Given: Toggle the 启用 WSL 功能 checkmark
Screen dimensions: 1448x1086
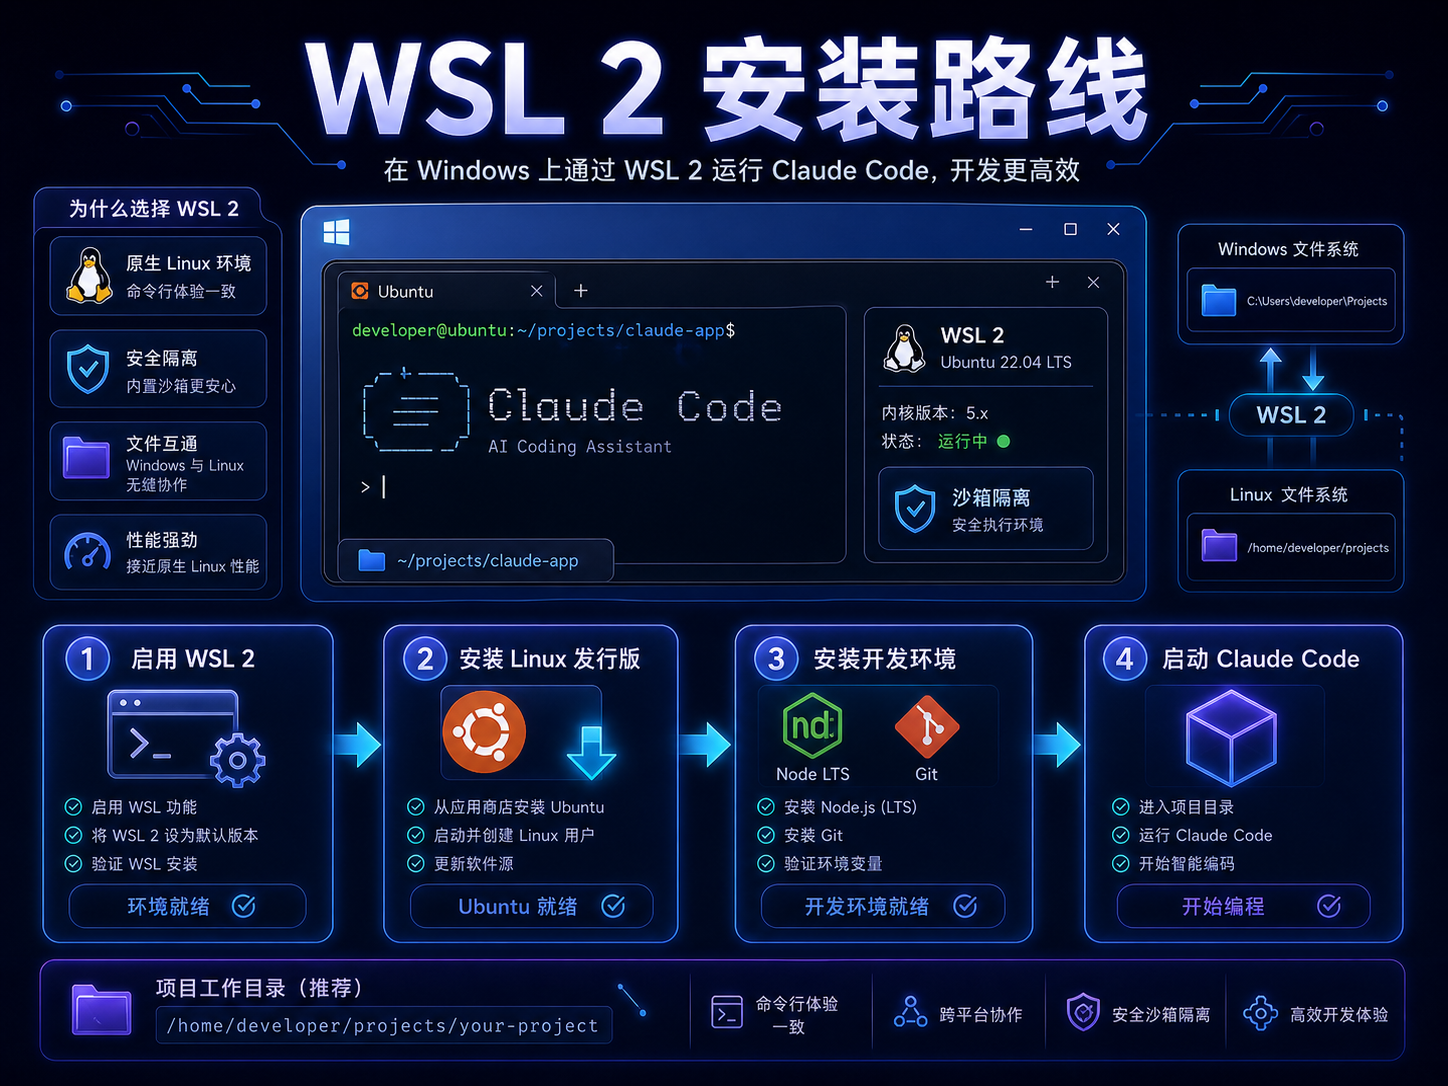Looking at the screenshot, I should tap(73, 807).
